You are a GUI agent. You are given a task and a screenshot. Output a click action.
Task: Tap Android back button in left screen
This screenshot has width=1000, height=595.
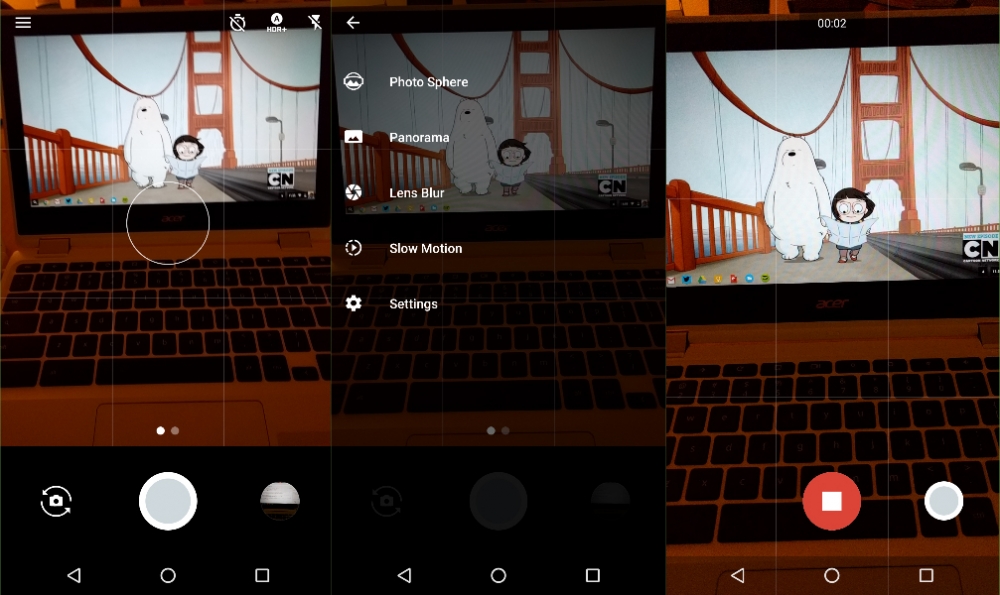[74, 575]
